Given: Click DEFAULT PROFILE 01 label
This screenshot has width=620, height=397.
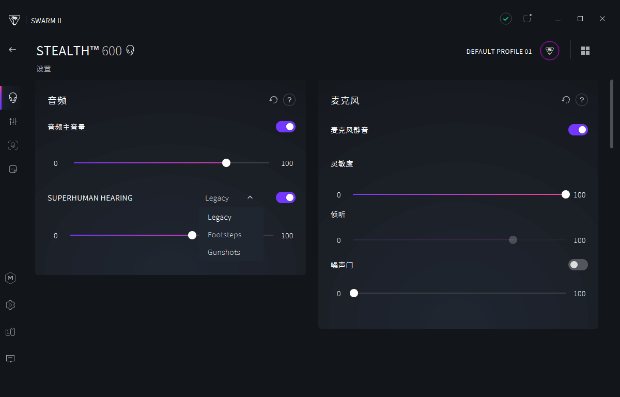Looking at the screenshot, I should (499, 51).
